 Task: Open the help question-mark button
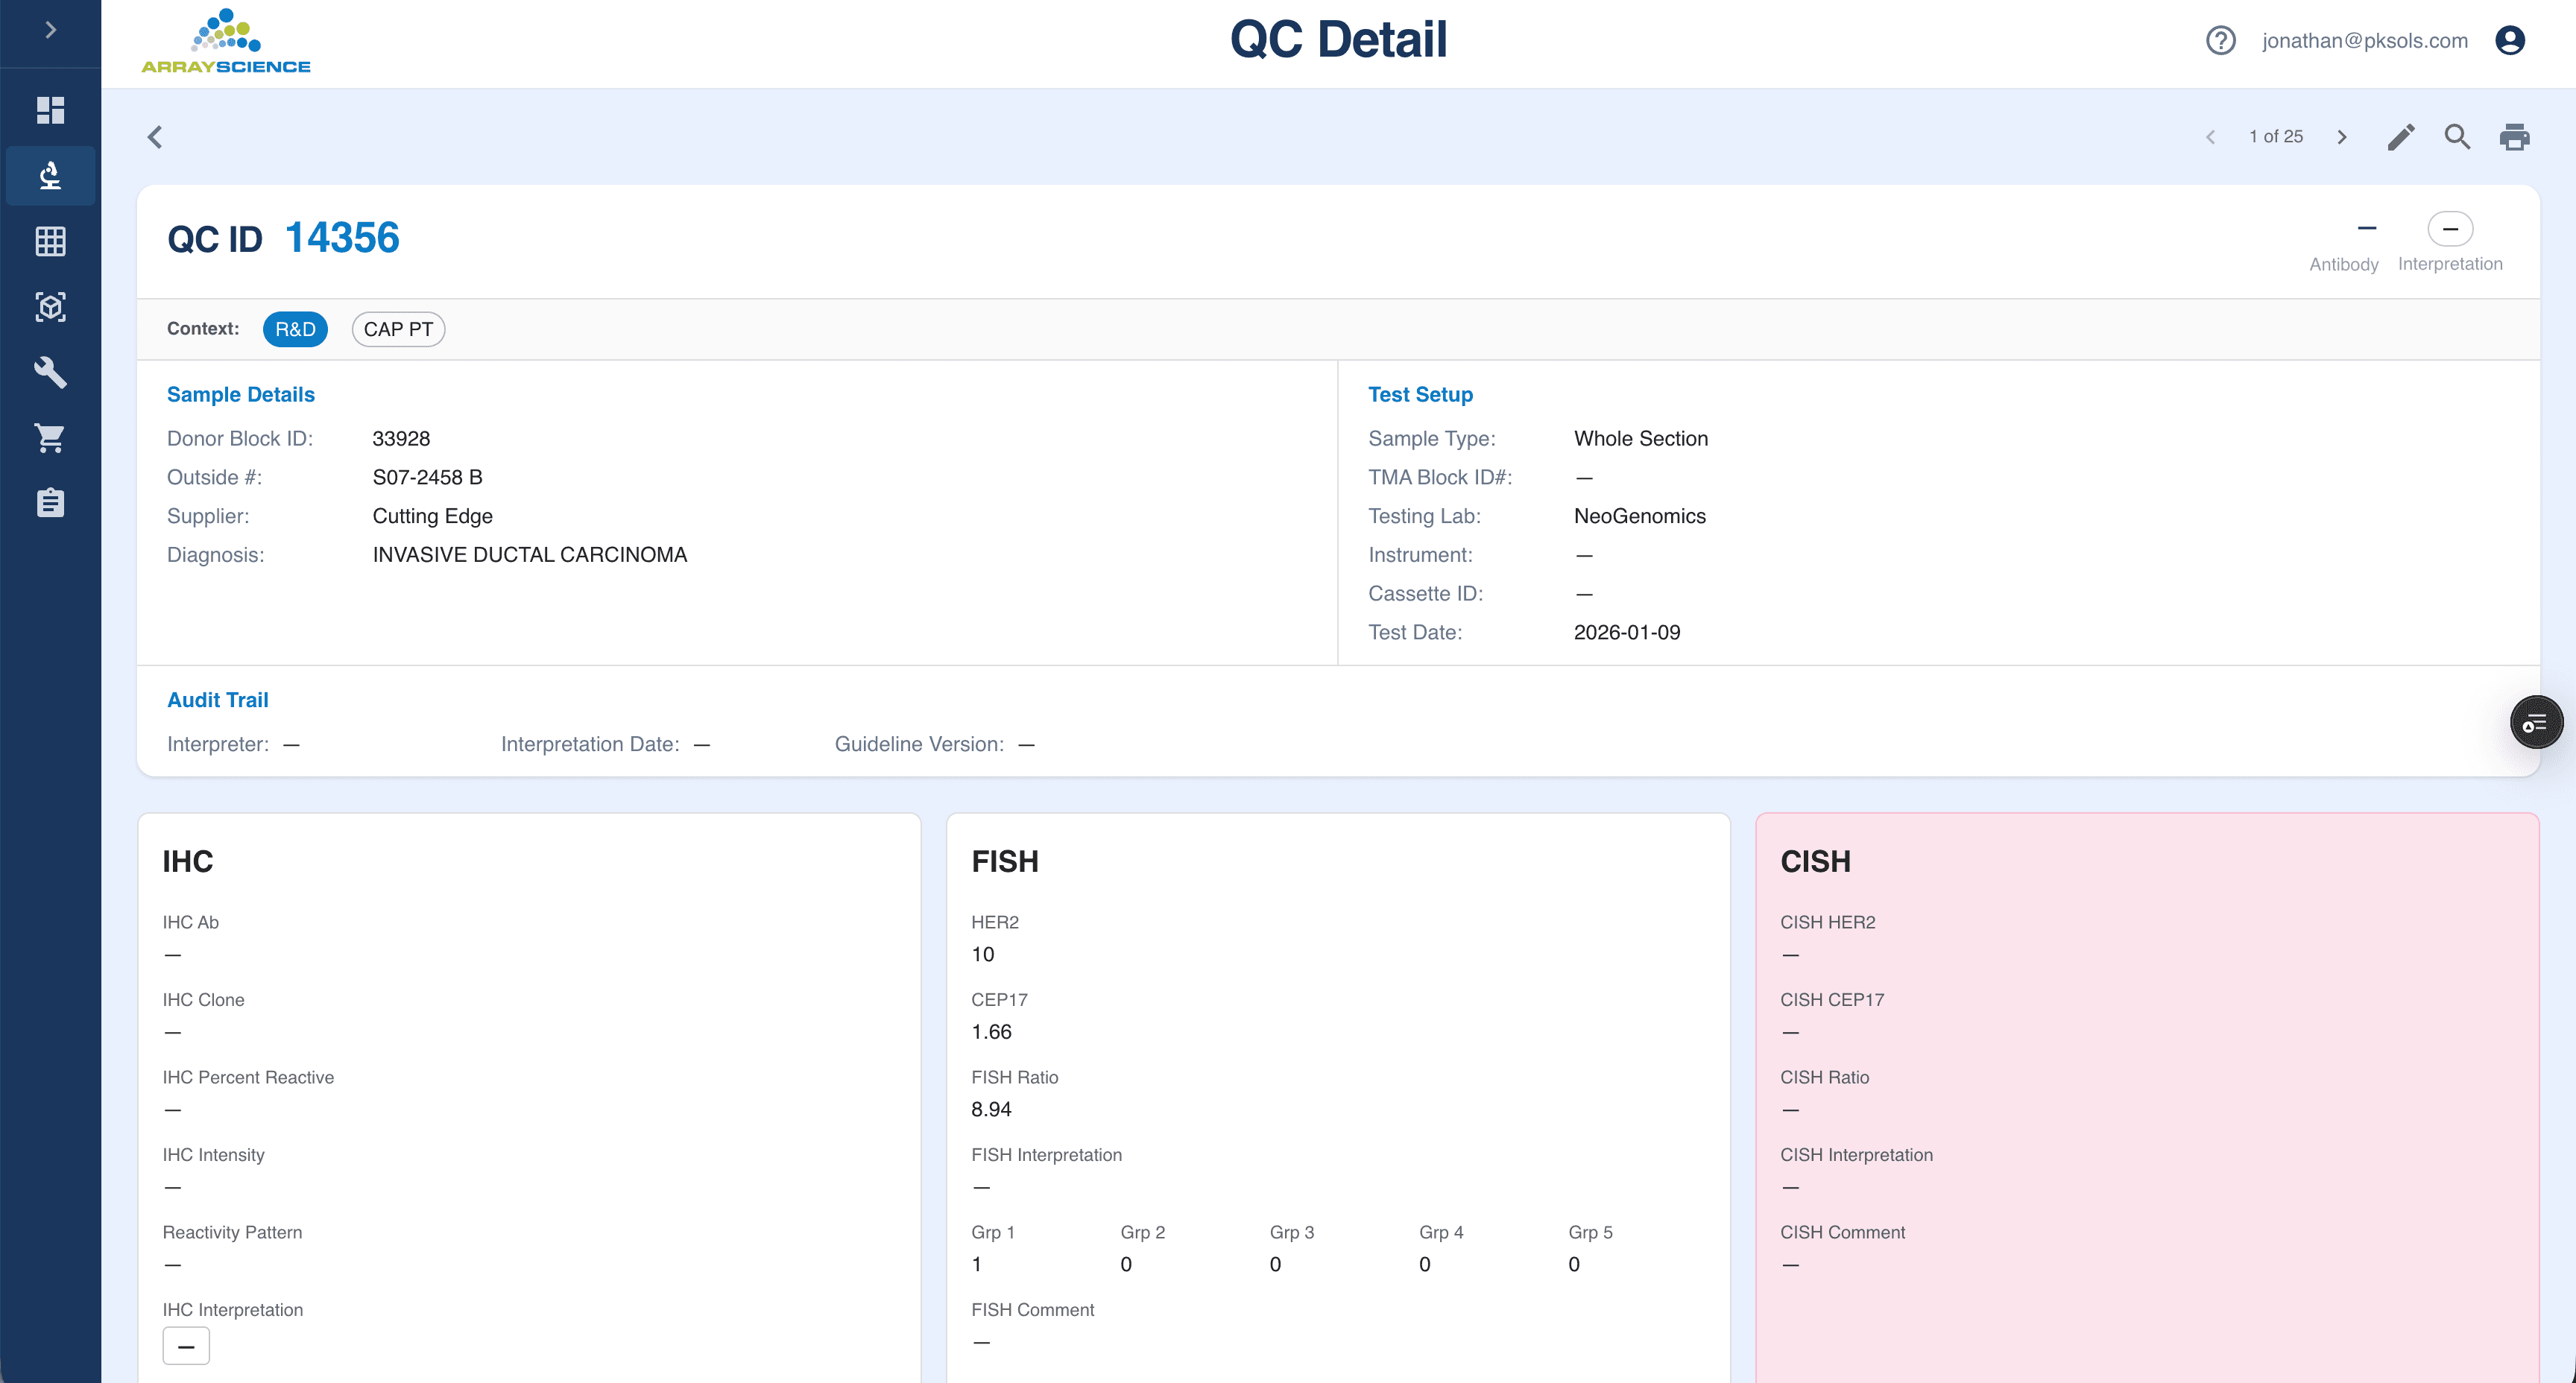[x=2220, y=40]
